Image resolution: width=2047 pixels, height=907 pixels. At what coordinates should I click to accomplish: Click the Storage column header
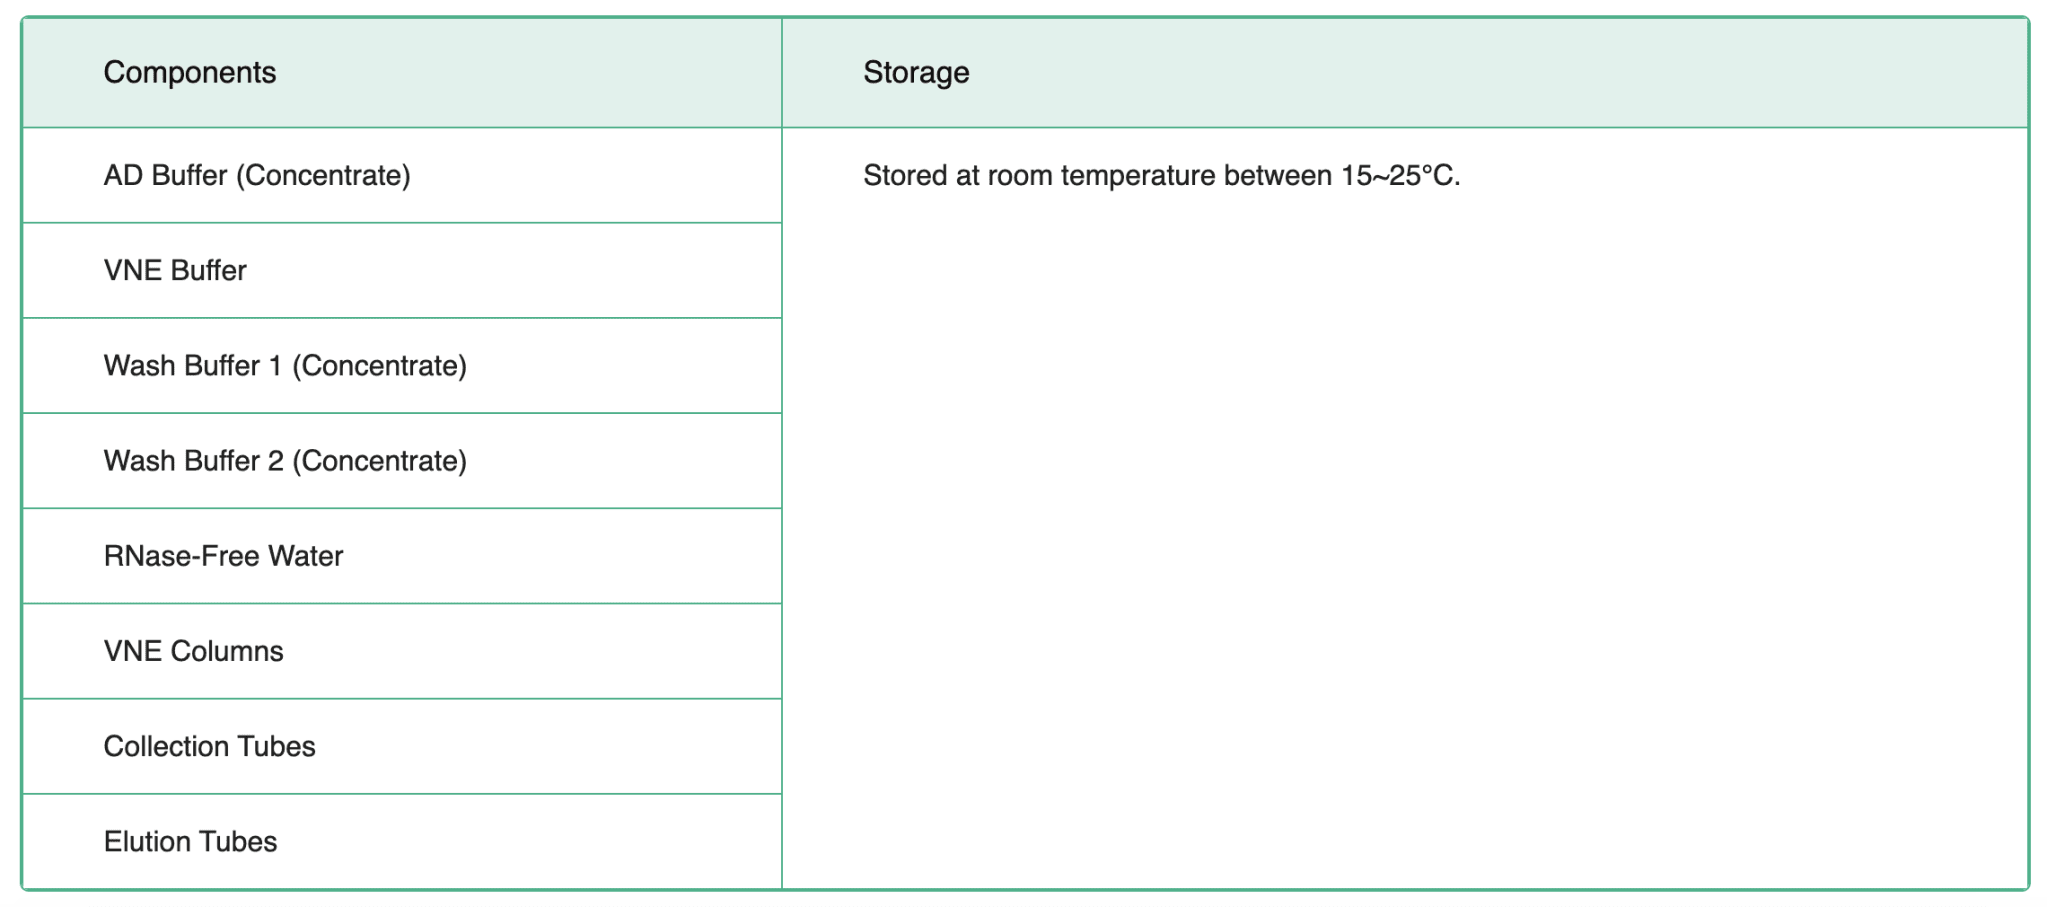pos(916,73)
